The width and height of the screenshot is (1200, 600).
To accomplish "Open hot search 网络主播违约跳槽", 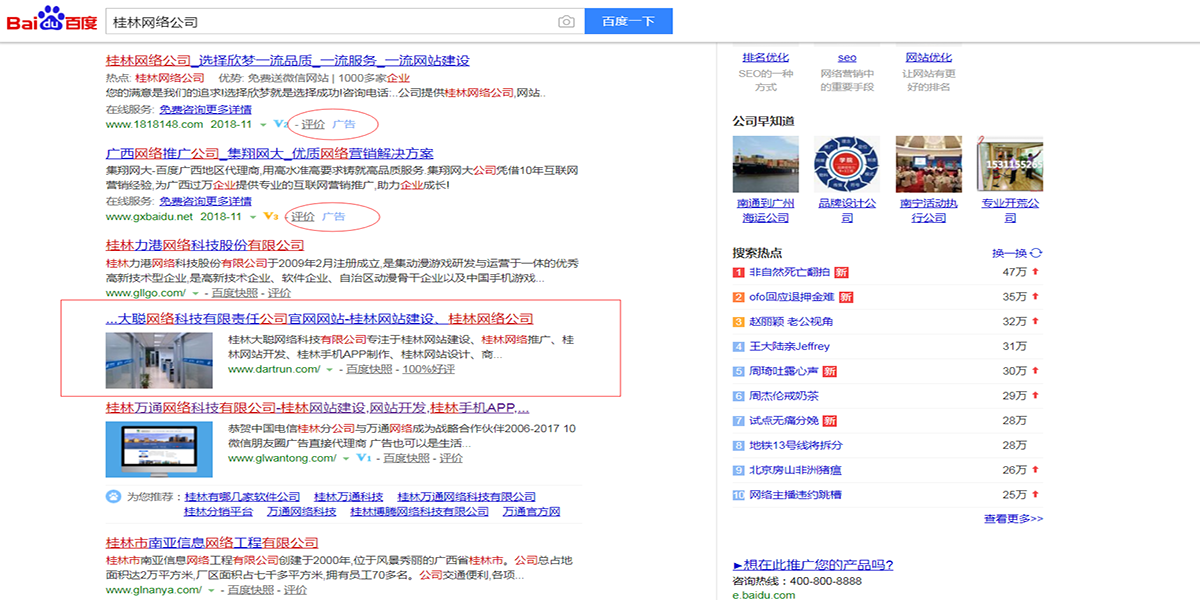I will pos(795,495).
